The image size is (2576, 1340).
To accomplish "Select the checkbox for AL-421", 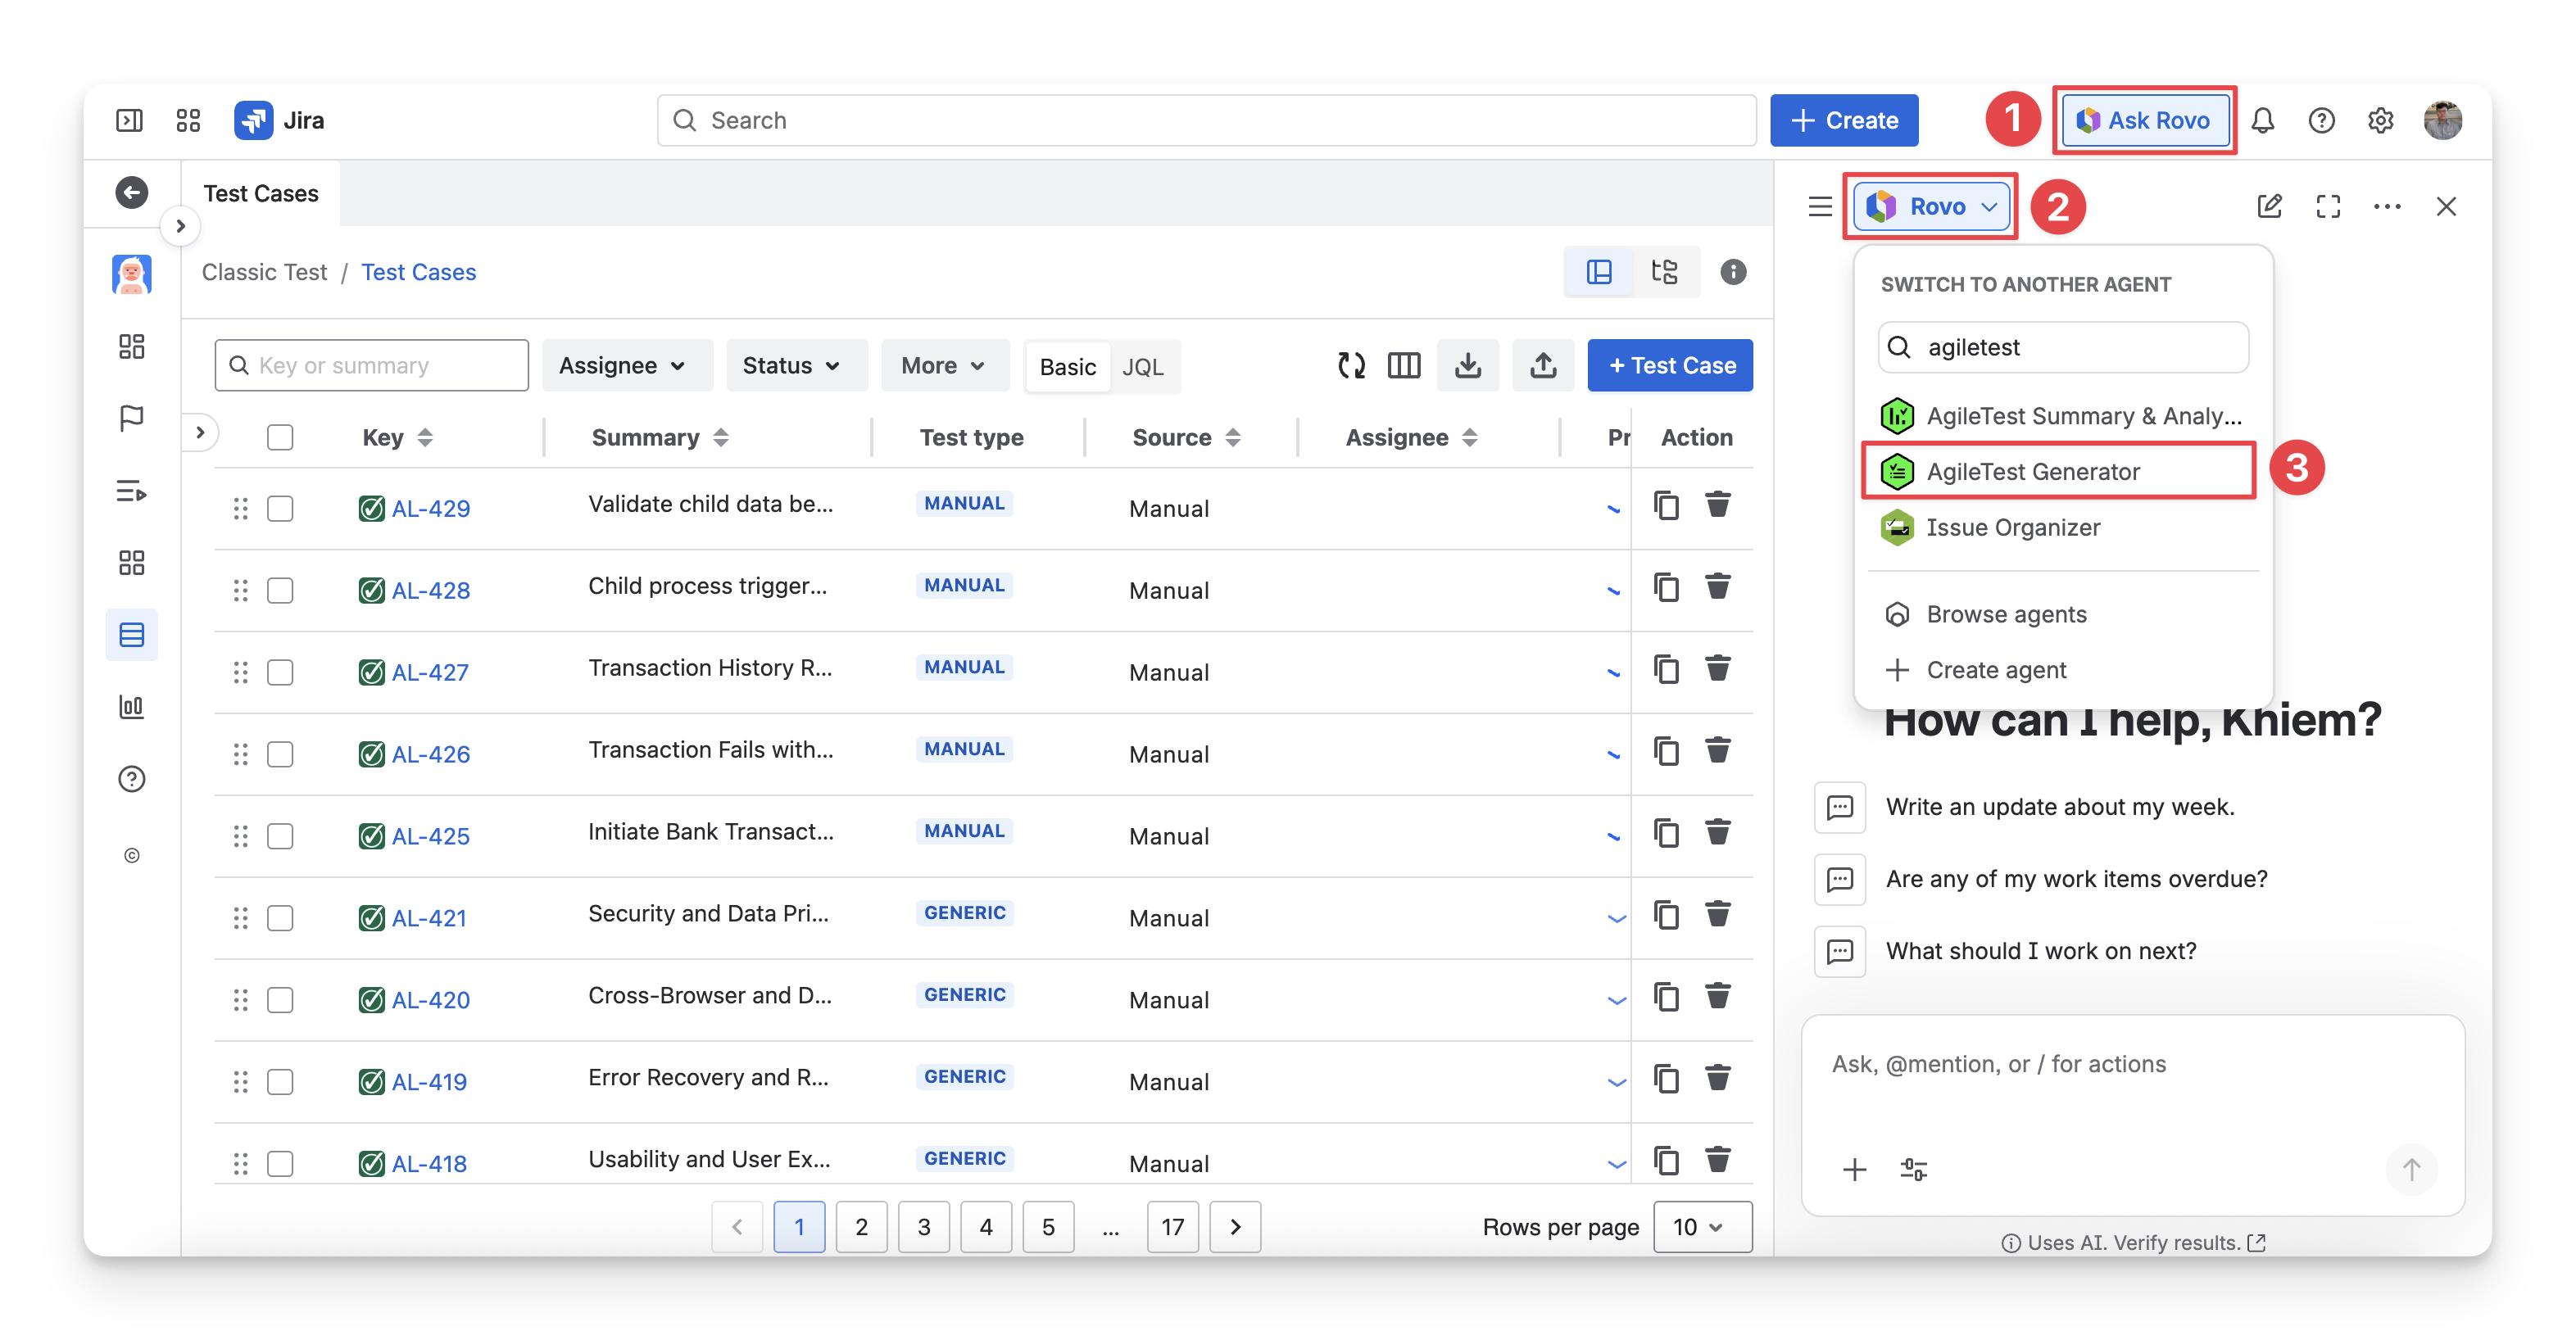I will 280,918.
